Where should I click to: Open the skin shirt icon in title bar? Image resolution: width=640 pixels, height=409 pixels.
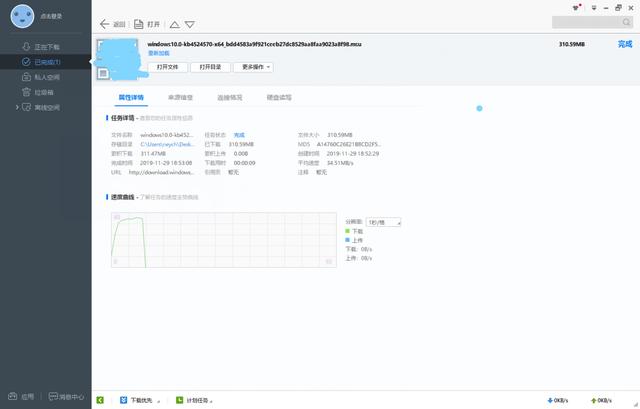point(576,7)
